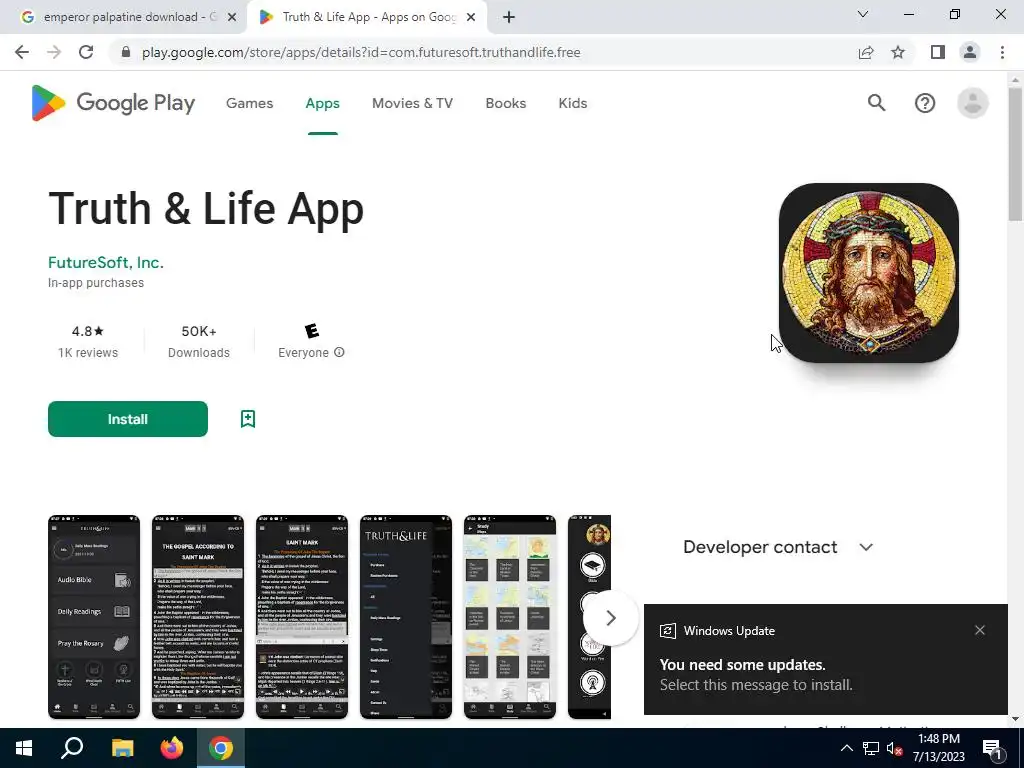The width and height of the screenshot is (1024, 768).
Task: Open the Windows Start menu
Action: [24, 748]
